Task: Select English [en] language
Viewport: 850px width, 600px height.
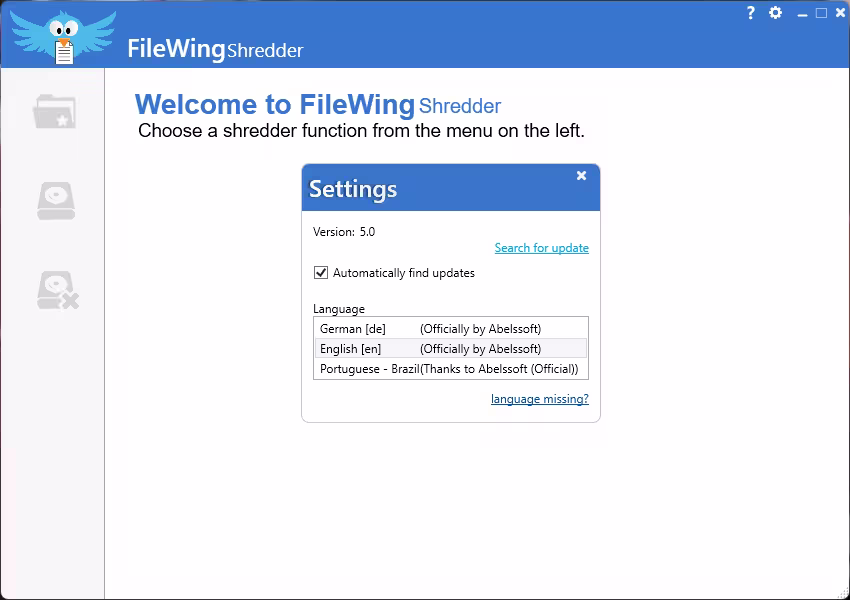Action: [450, 349]
